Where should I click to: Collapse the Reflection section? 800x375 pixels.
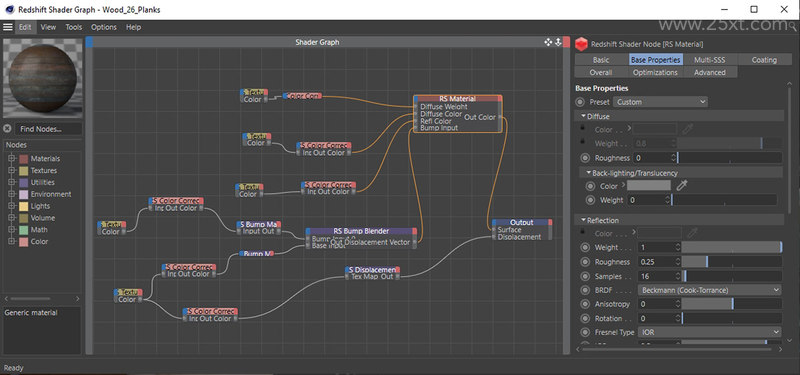tap(584, 220)
